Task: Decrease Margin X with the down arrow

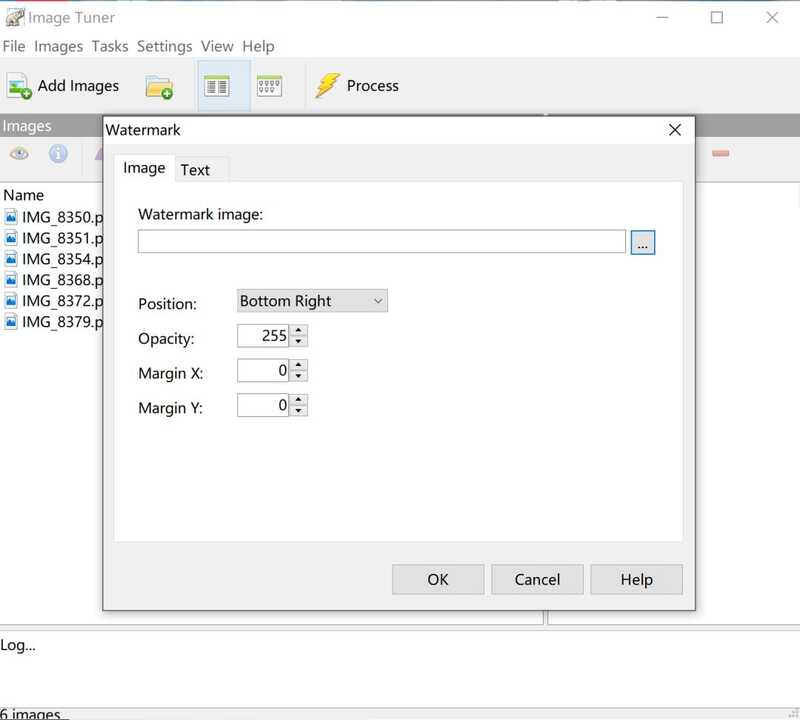Action: 298,376
